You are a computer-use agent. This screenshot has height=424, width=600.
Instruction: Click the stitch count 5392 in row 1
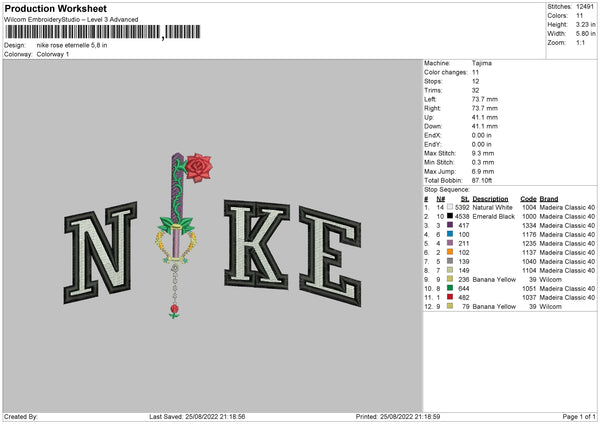click(462, 207)
